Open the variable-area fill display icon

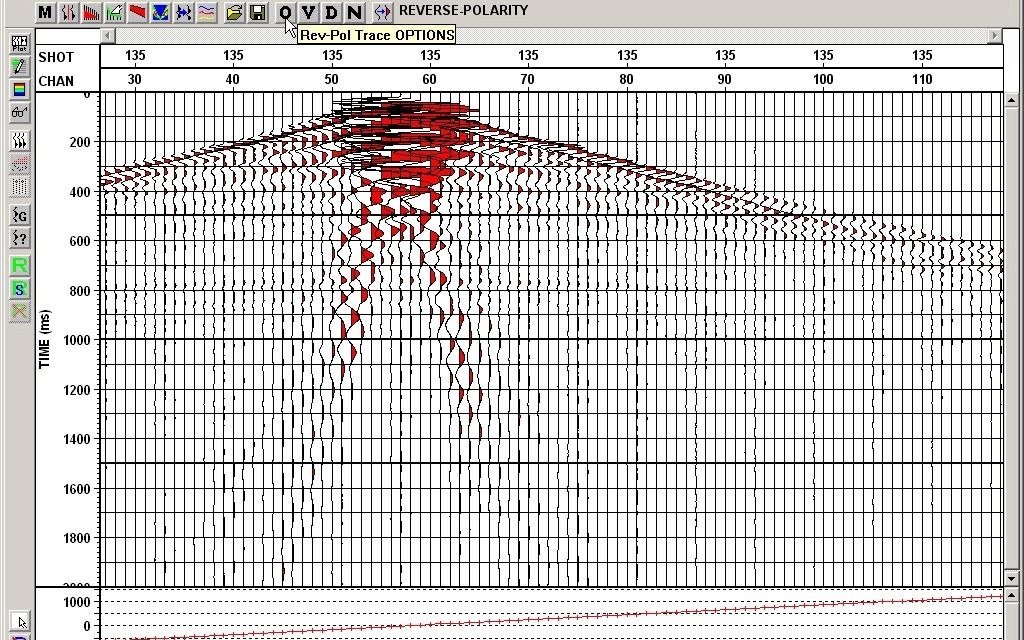click(x=92, y=11)
